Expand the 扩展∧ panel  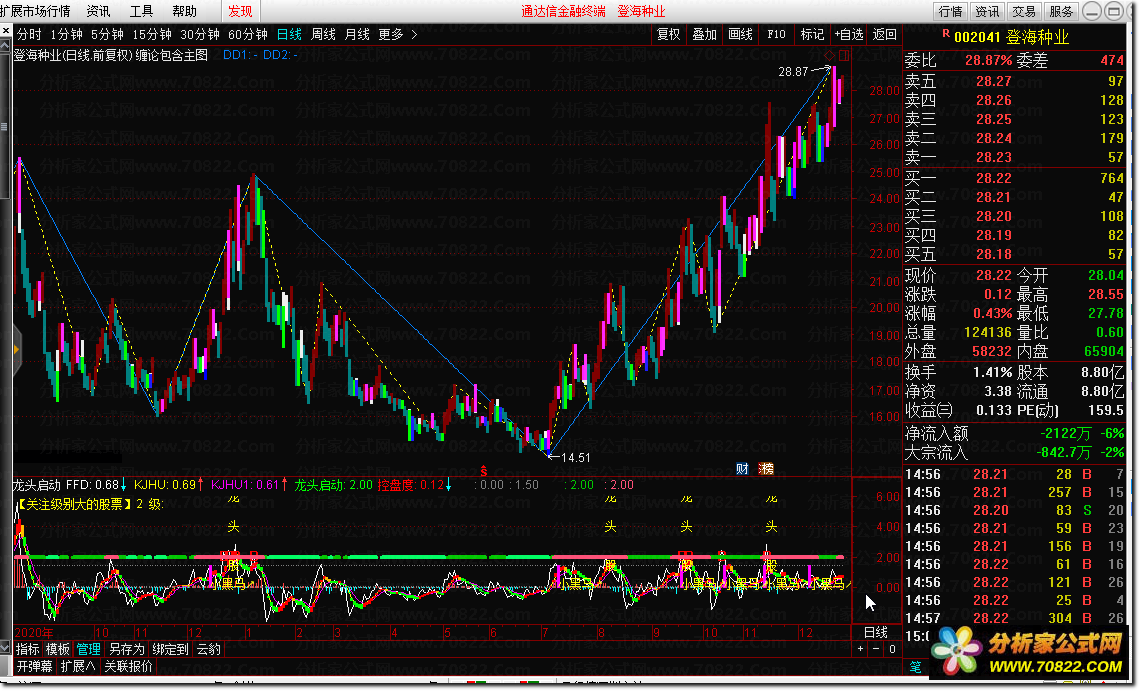tap(78, 666)
